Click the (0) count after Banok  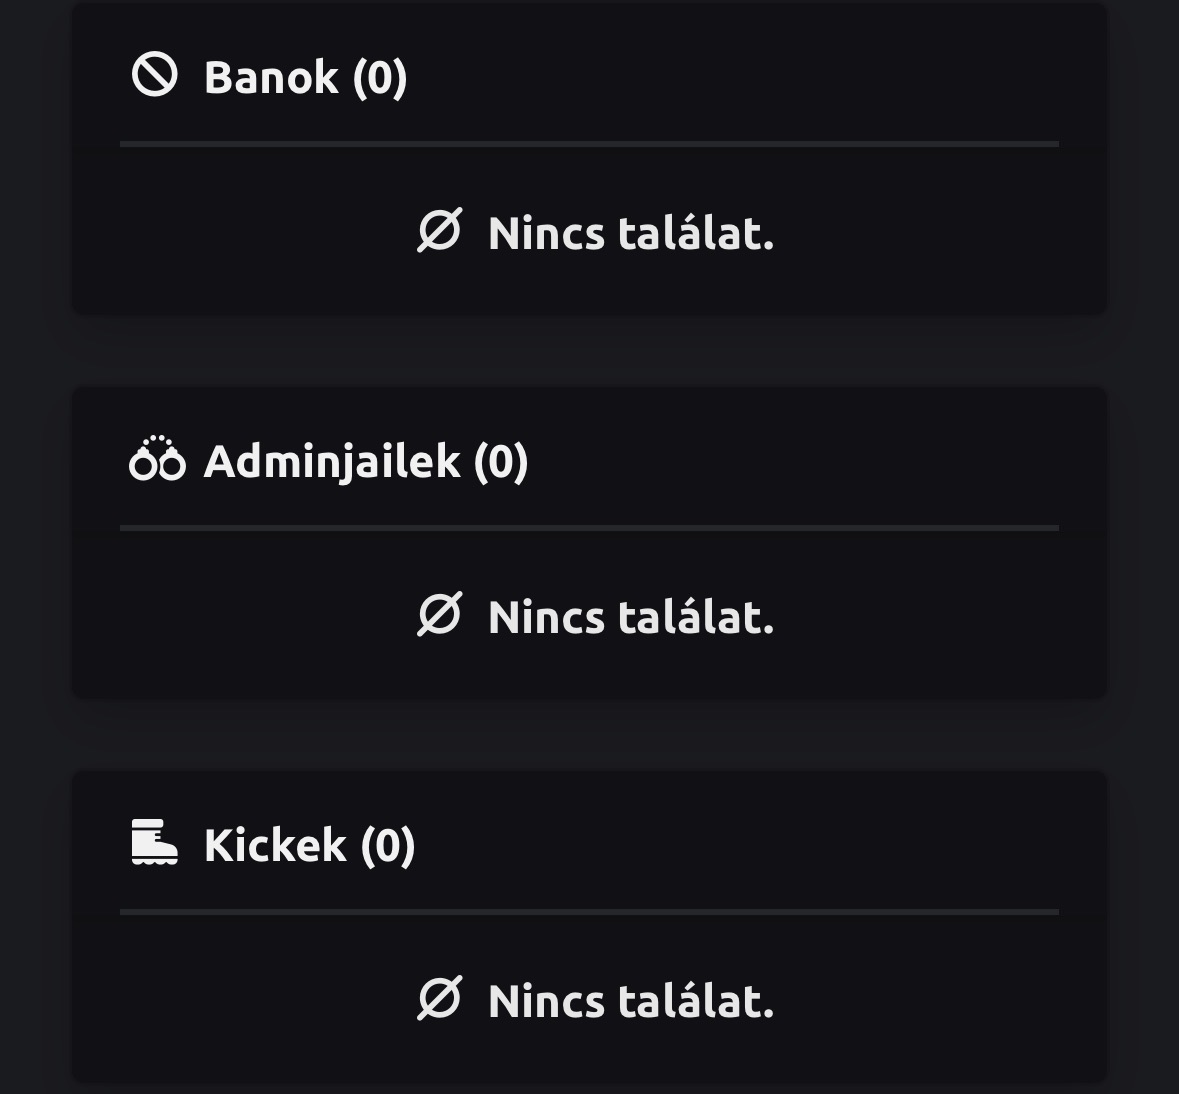tap(380, 78)
